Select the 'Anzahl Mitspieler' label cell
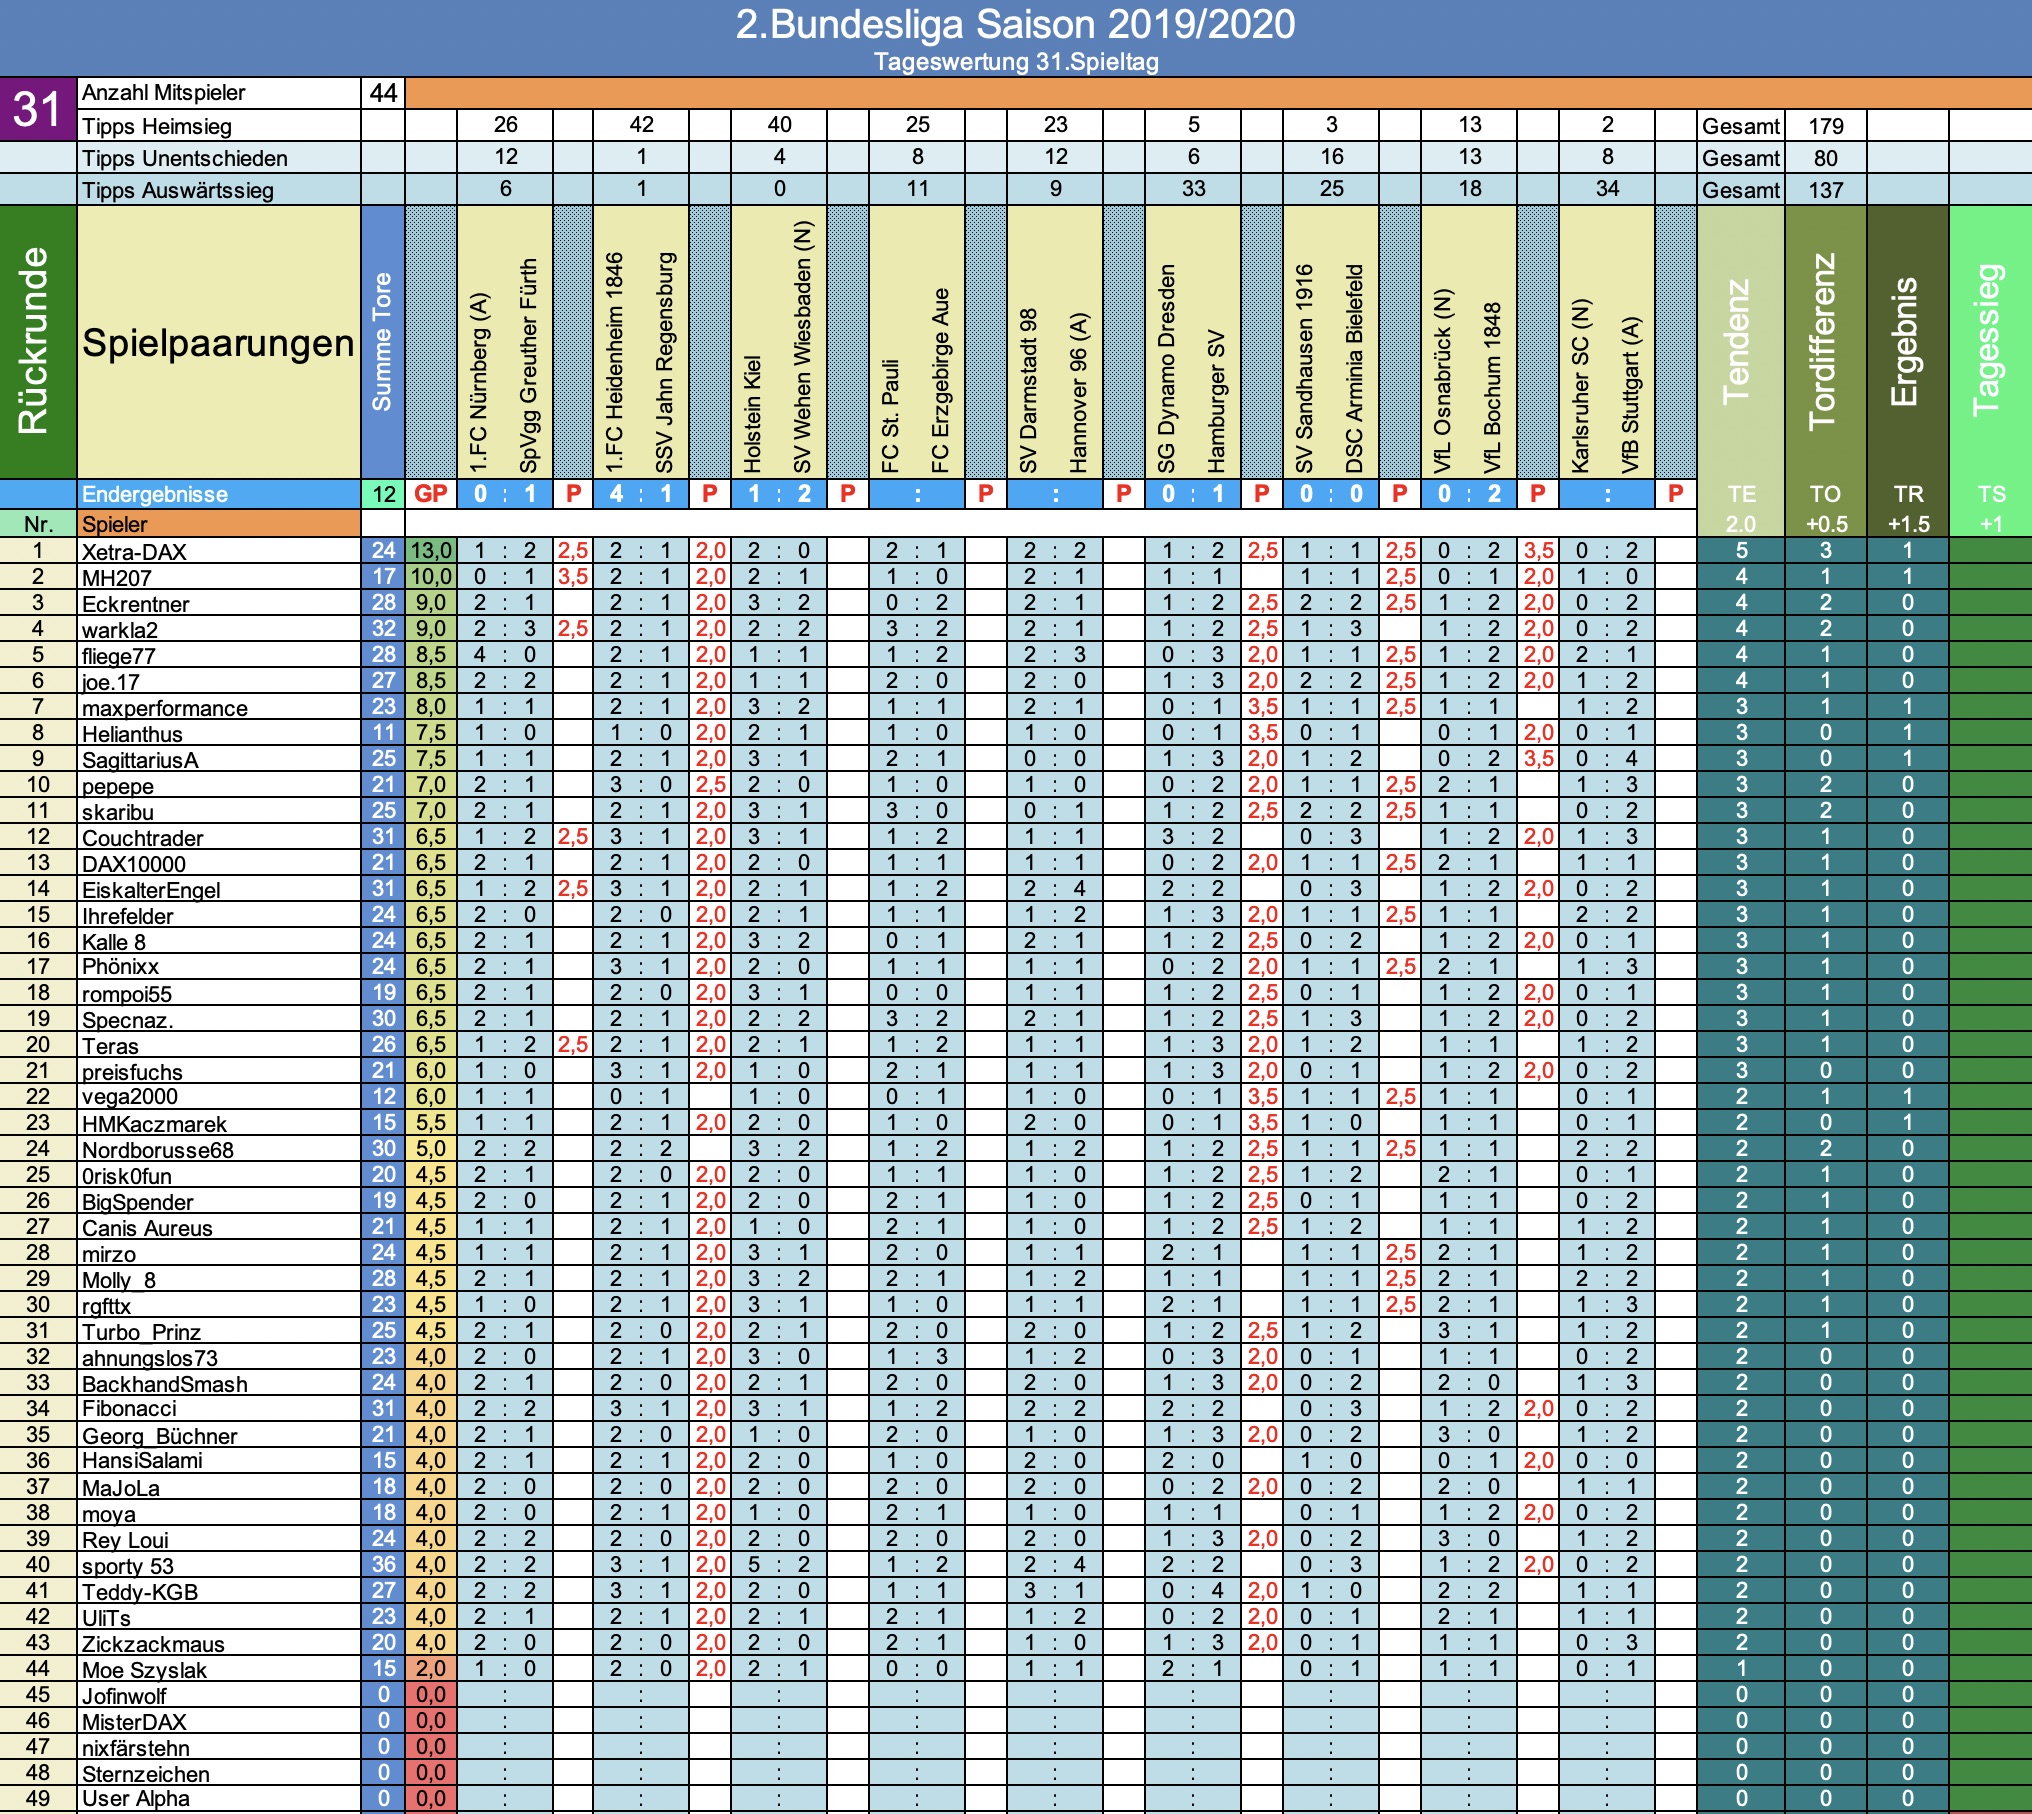This screenshot has height=1814, width=2032. tap(219, 93)
